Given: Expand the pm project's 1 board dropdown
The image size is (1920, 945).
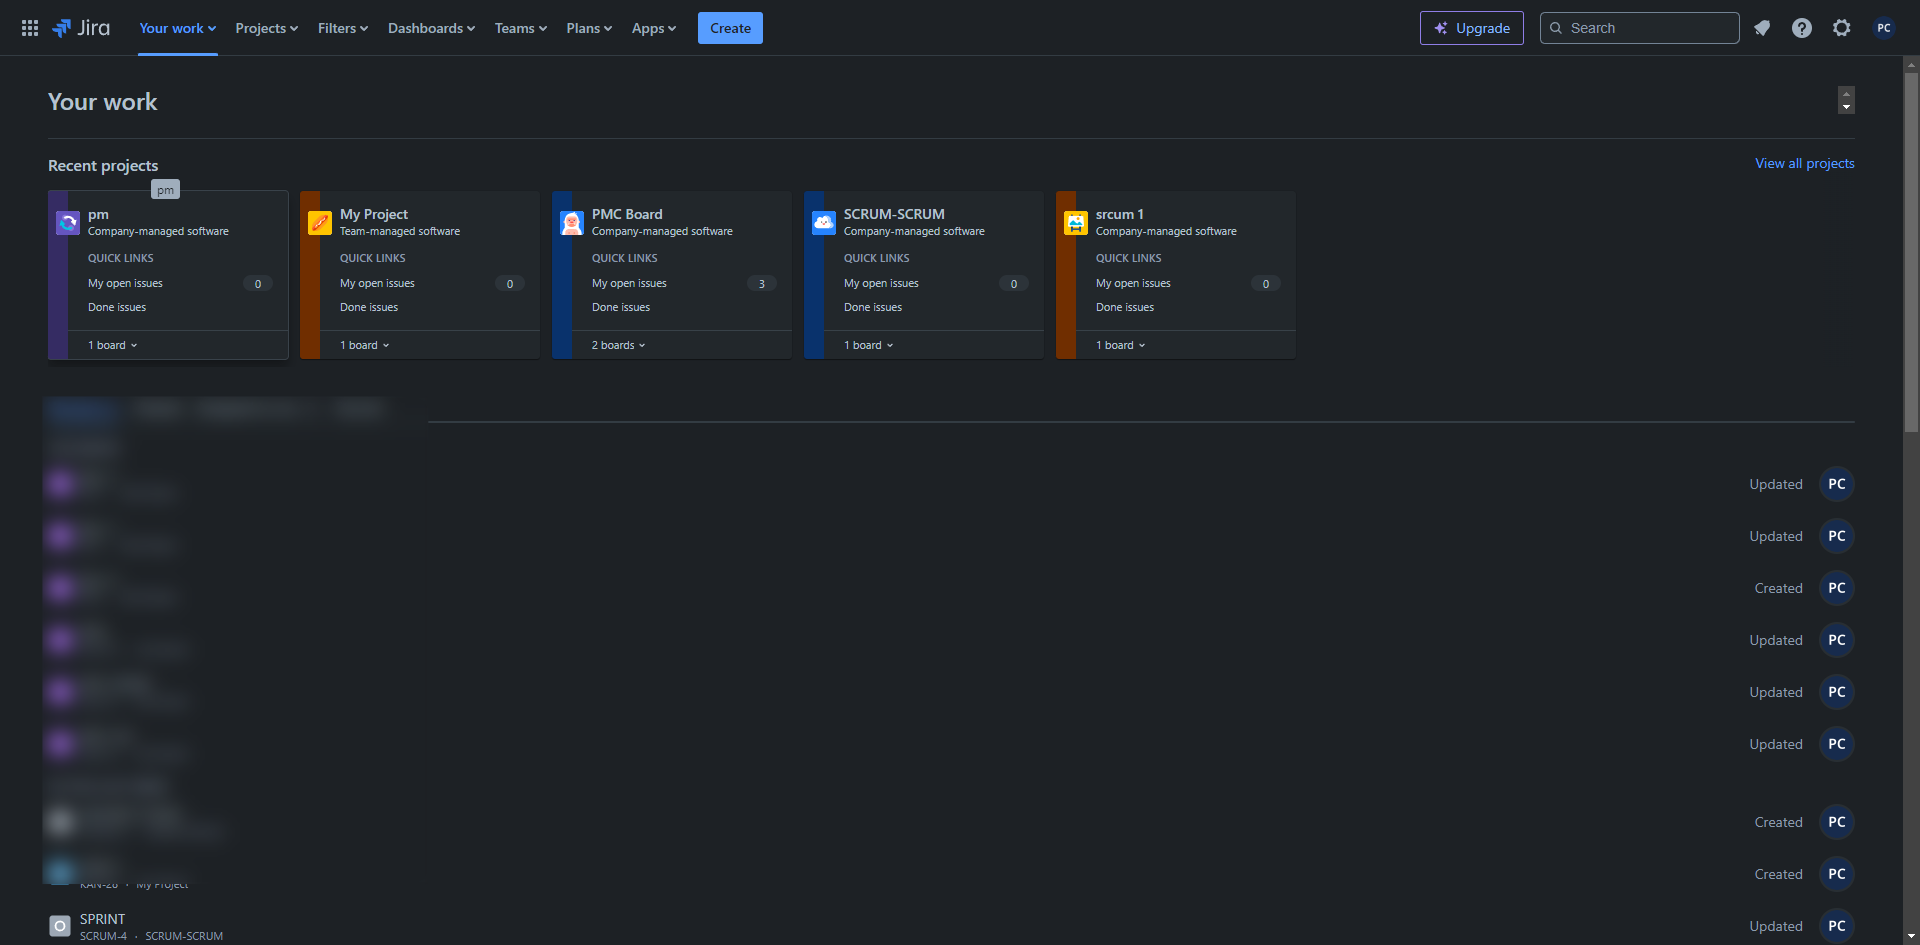Looking at the screenshot, I should pos(113,345).
